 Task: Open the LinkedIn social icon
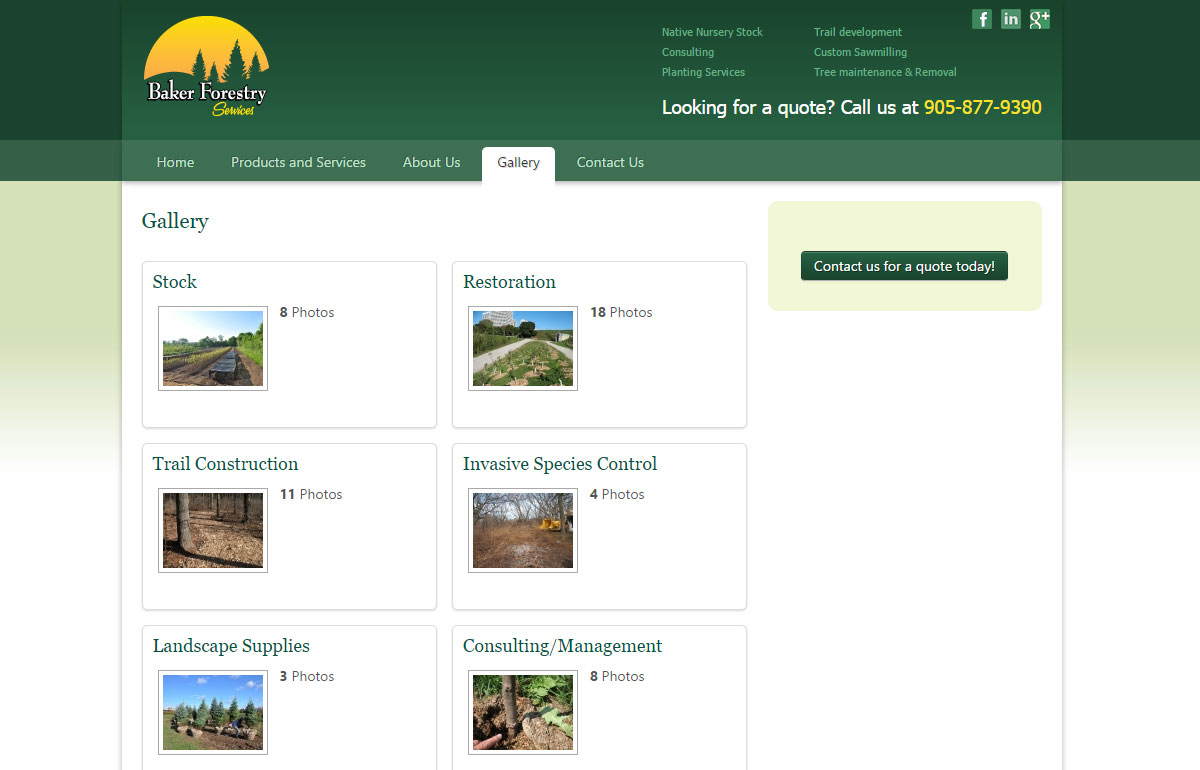[1010, 19]
